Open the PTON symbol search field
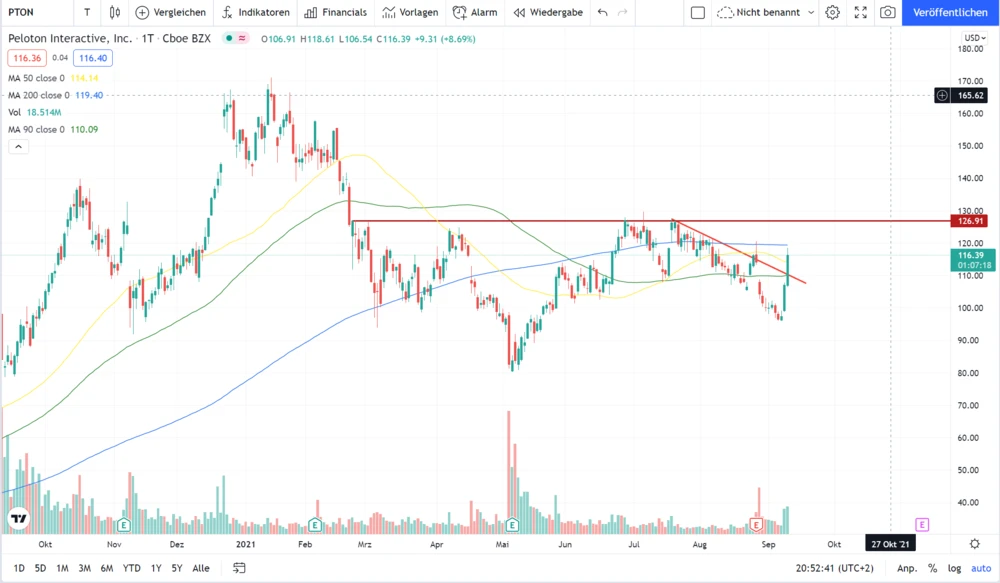The height and width of the screenshot is (583, 1000). tap(22, 12)
